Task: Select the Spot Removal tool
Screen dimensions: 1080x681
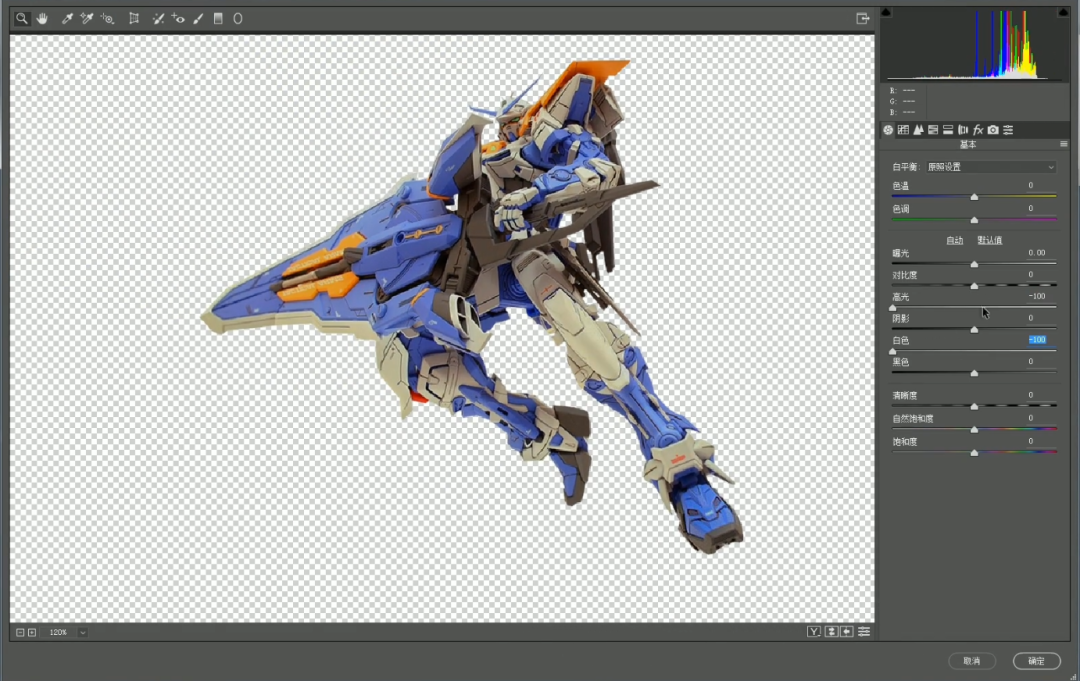Action: click(158, 19)
